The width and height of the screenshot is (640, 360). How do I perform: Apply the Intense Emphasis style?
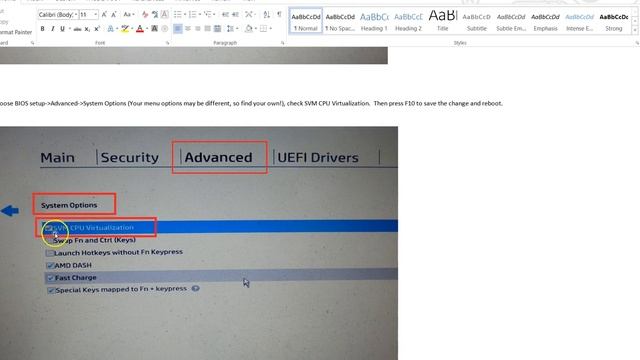(x=580, y=21)
